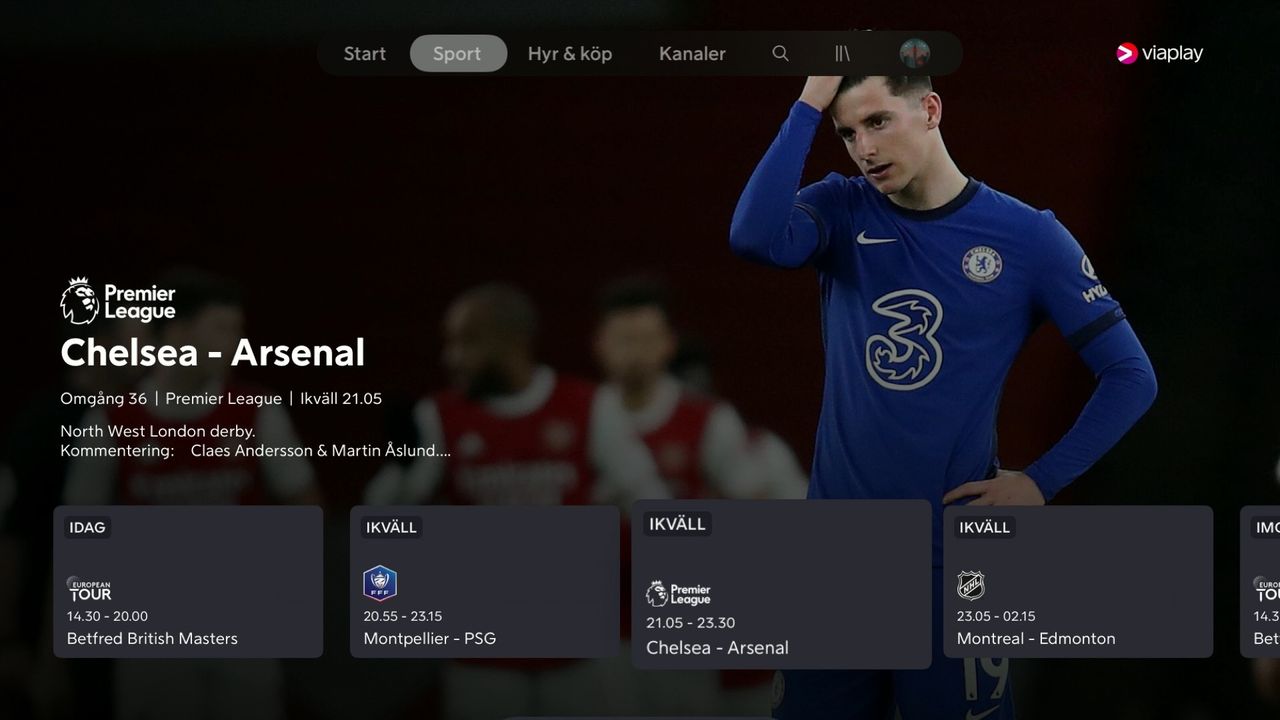Click the NHL logo on Montreal card
1280x720 pixels.
971,585
